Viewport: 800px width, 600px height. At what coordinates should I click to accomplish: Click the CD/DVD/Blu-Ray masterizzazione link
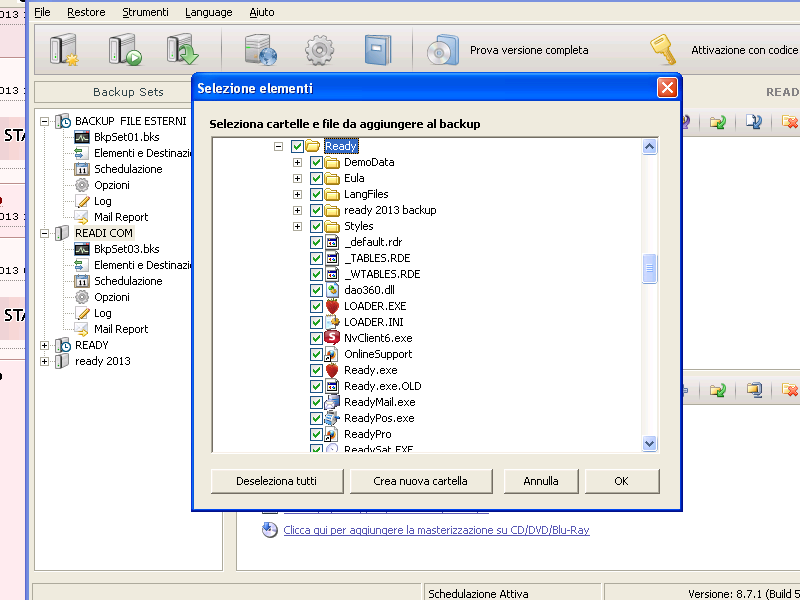436,530
